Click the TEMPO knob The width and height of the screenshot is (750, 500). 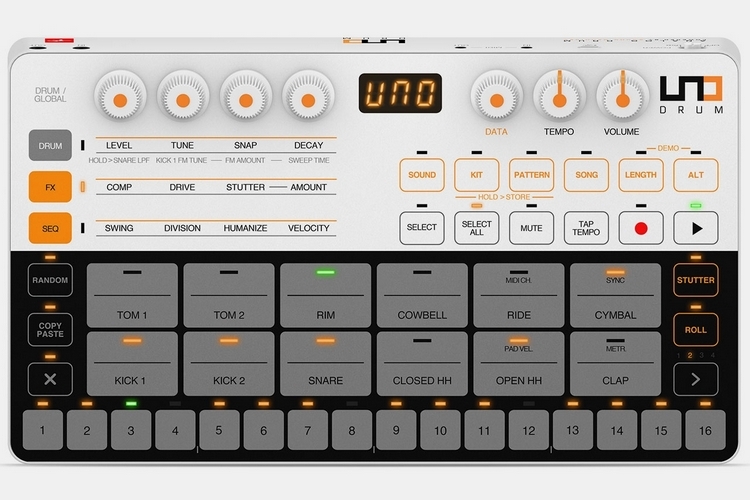pos(559,96)
